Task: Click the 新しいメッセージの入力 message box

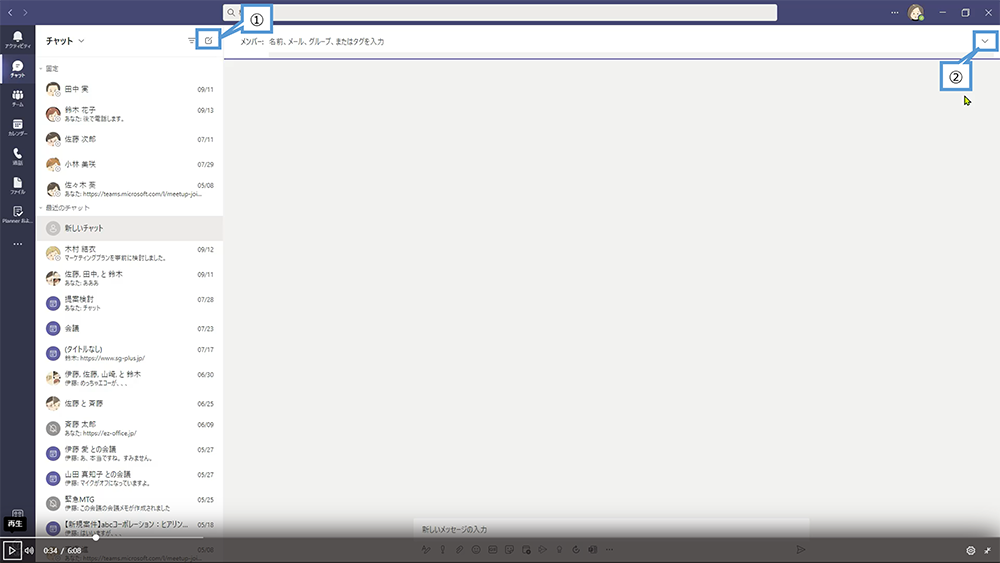Action: tap(611, 529)
